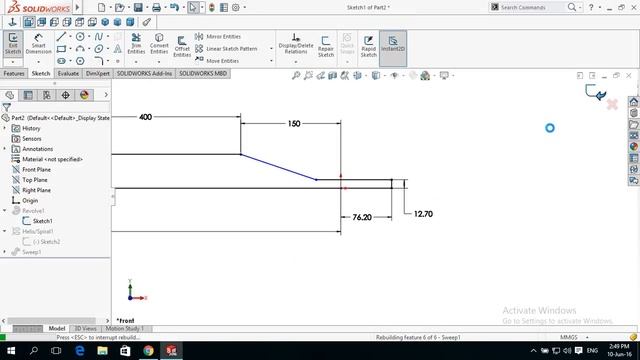Click Move Entities
Image resolution: width=640 pixels, height=360 pixels.
pos(217,61)
